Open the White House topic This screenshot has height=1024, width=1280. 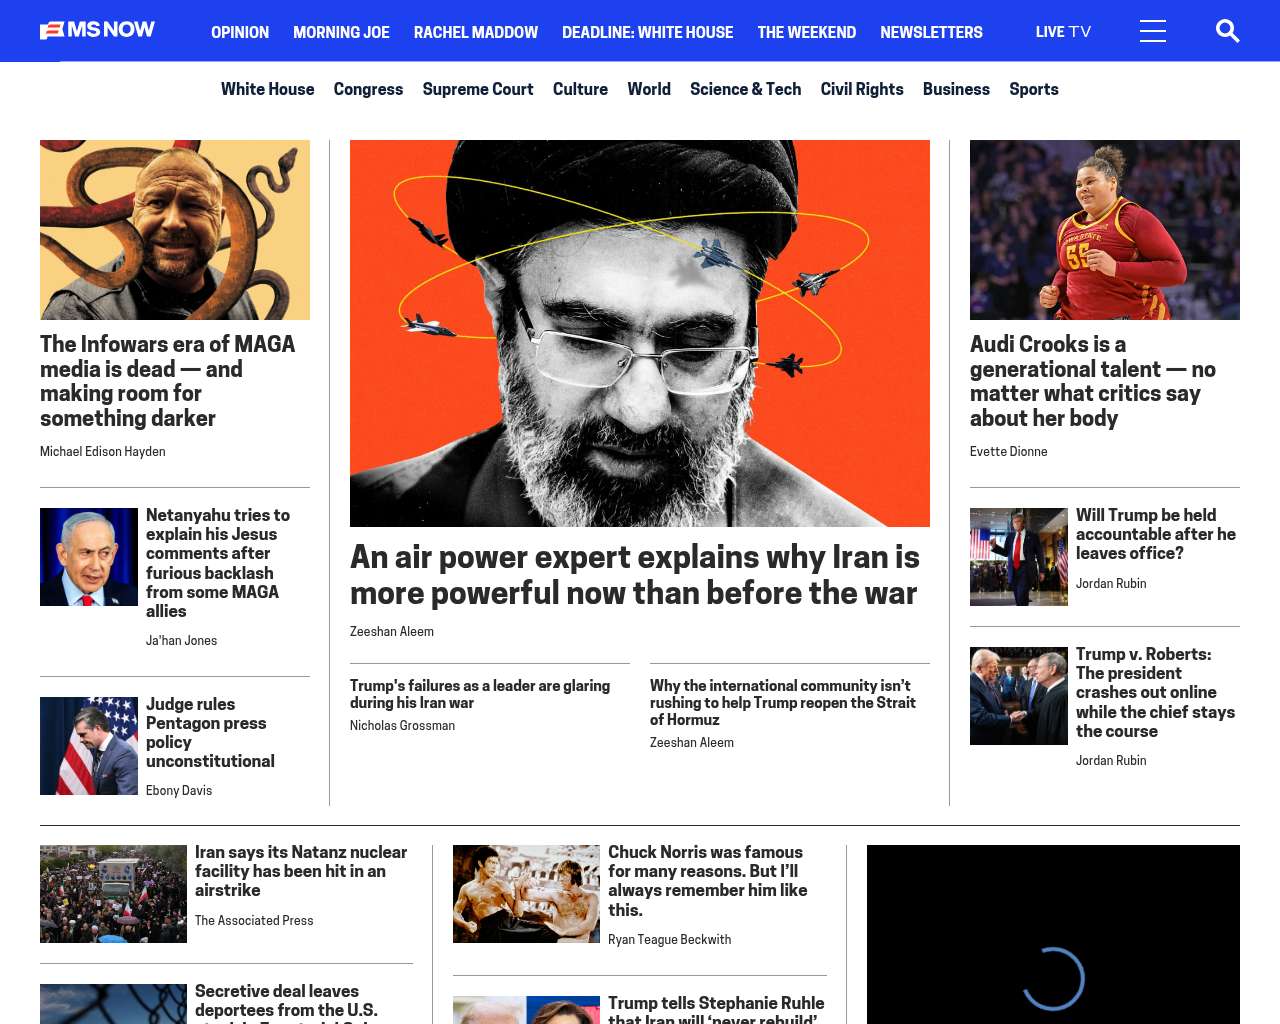267,89
